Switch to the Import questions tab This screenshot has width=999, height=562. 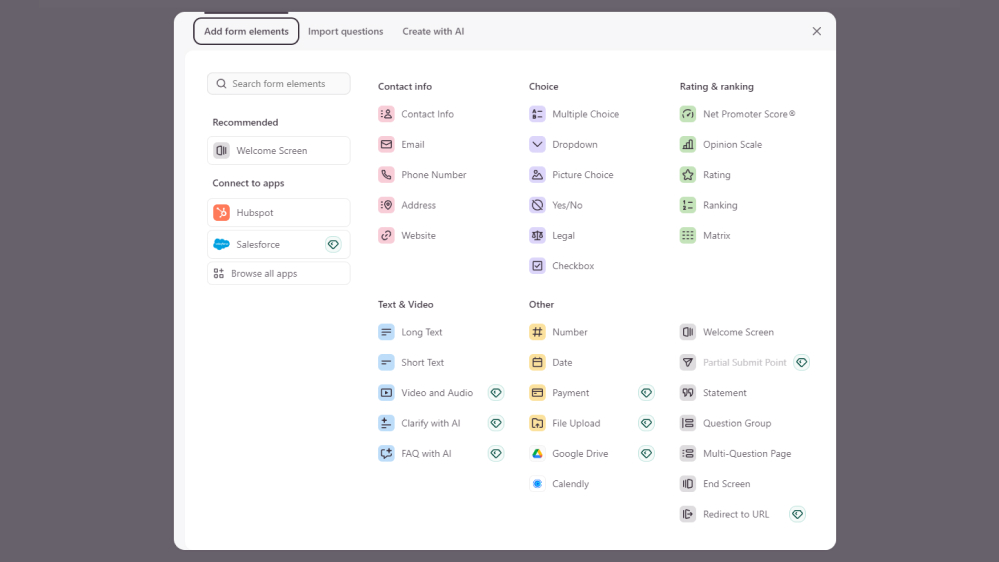[345, 32]
